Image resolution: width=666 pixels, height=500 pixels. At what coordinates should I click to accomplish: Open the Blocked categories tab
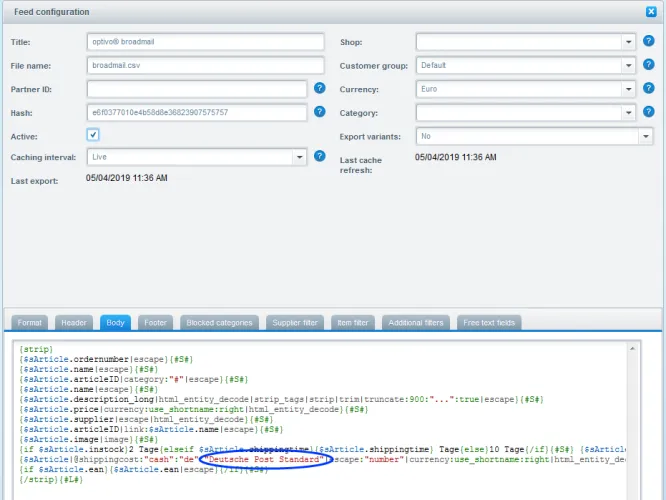[219, 323]
